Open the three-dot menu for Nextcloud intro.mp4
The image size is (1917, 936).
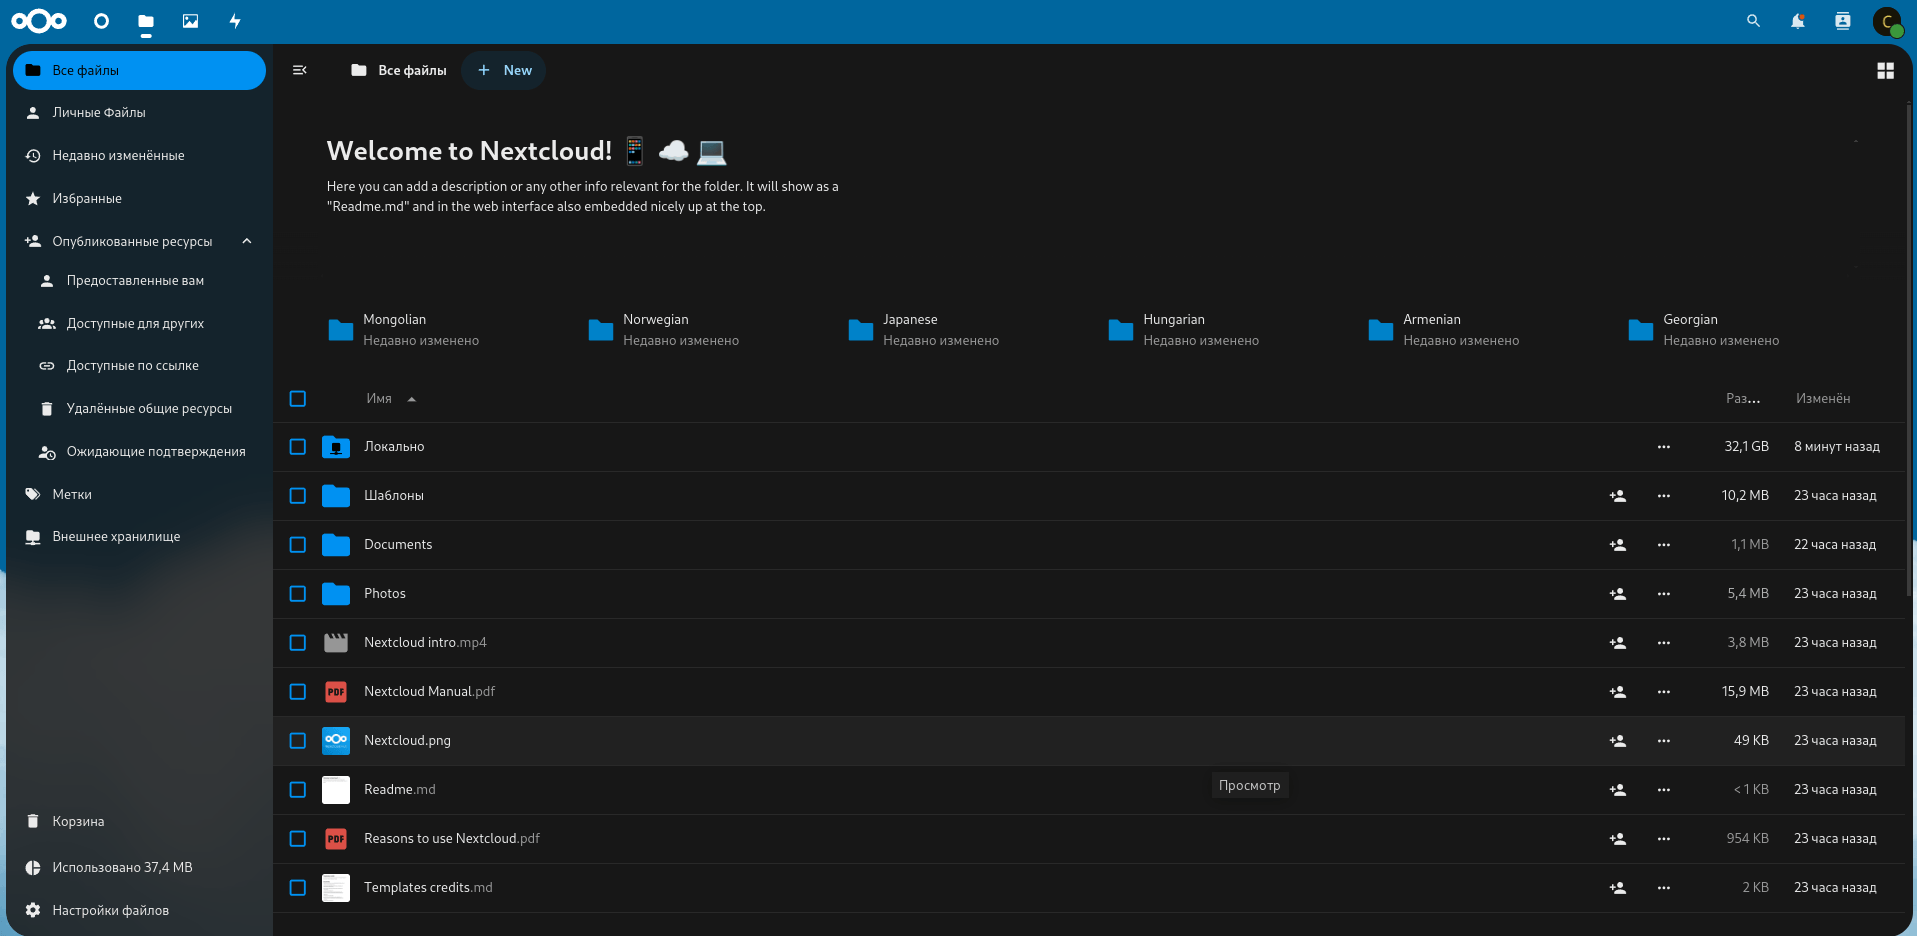(1663, 643)
